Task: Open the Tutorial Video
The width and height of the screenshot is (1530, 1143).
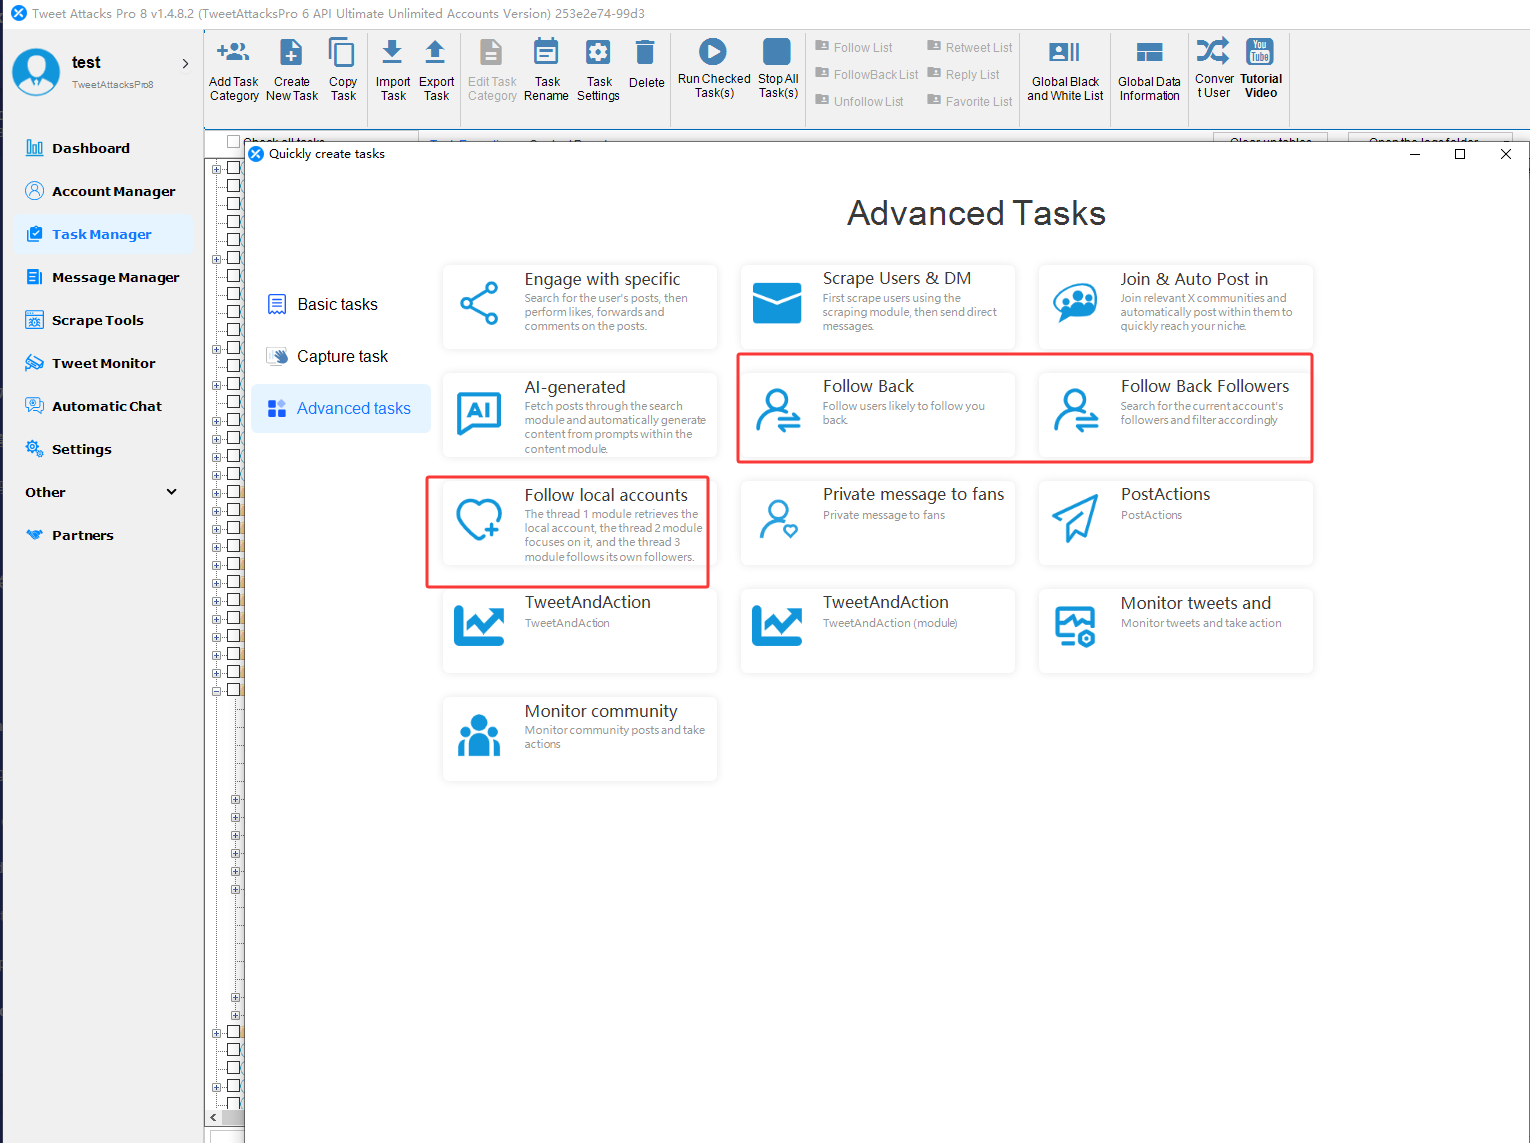Action: (1261, 68)
